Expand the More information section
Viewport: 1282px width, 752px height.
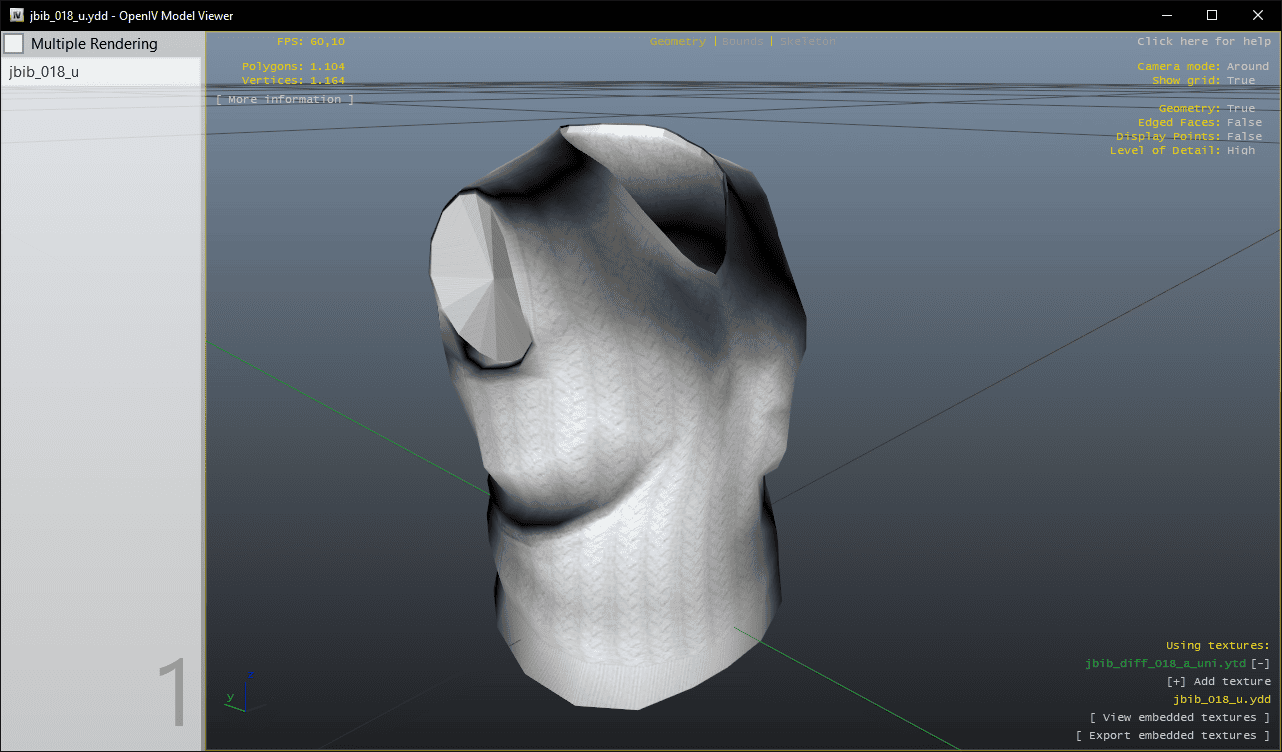click(x=284, y=100)
